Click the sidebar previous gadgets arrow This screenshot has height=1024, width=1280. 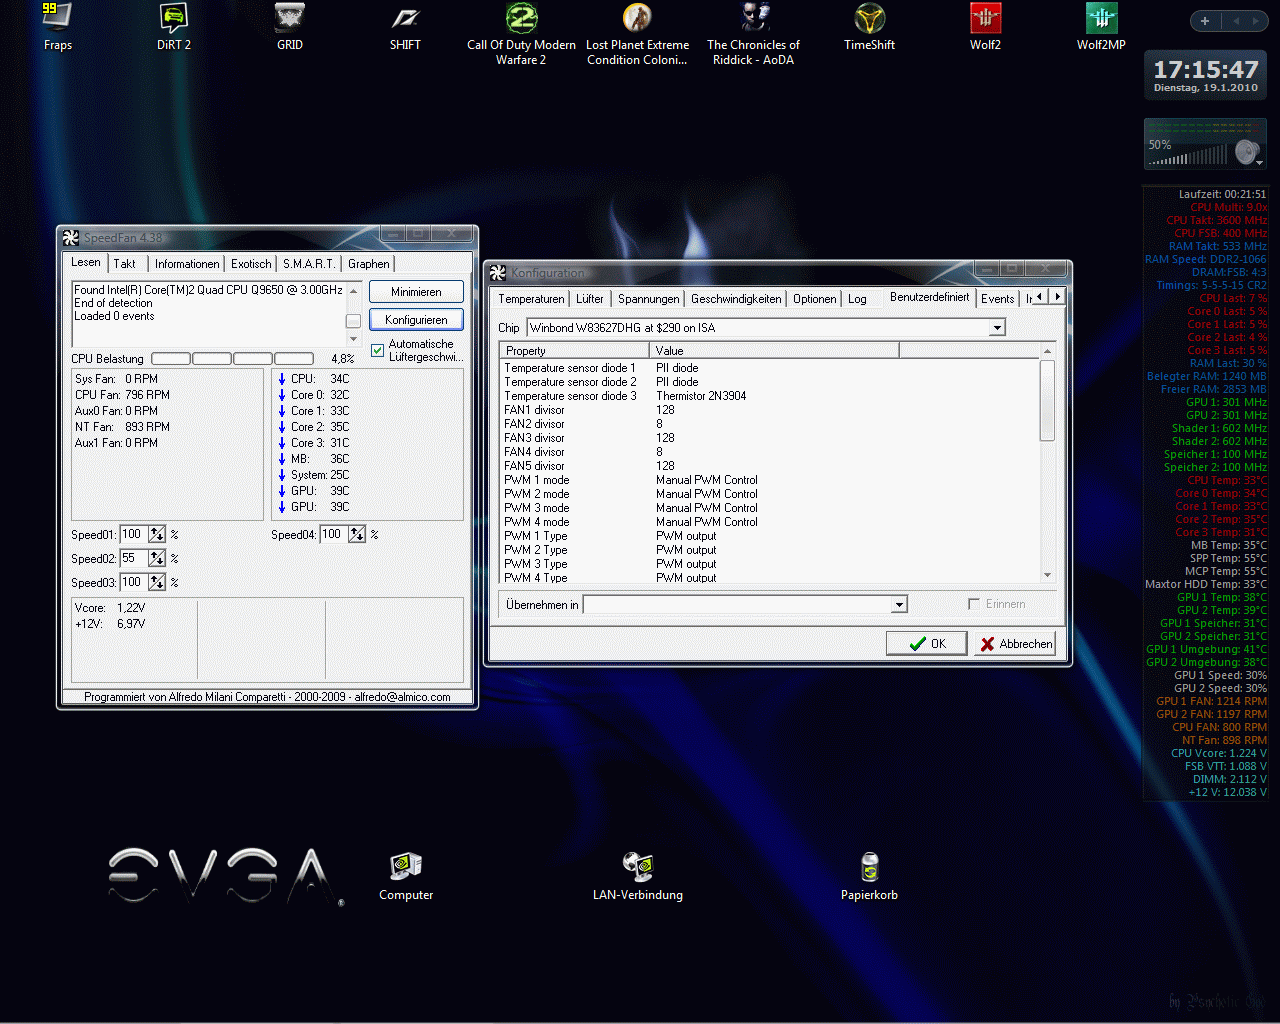tap(1236, 21)
